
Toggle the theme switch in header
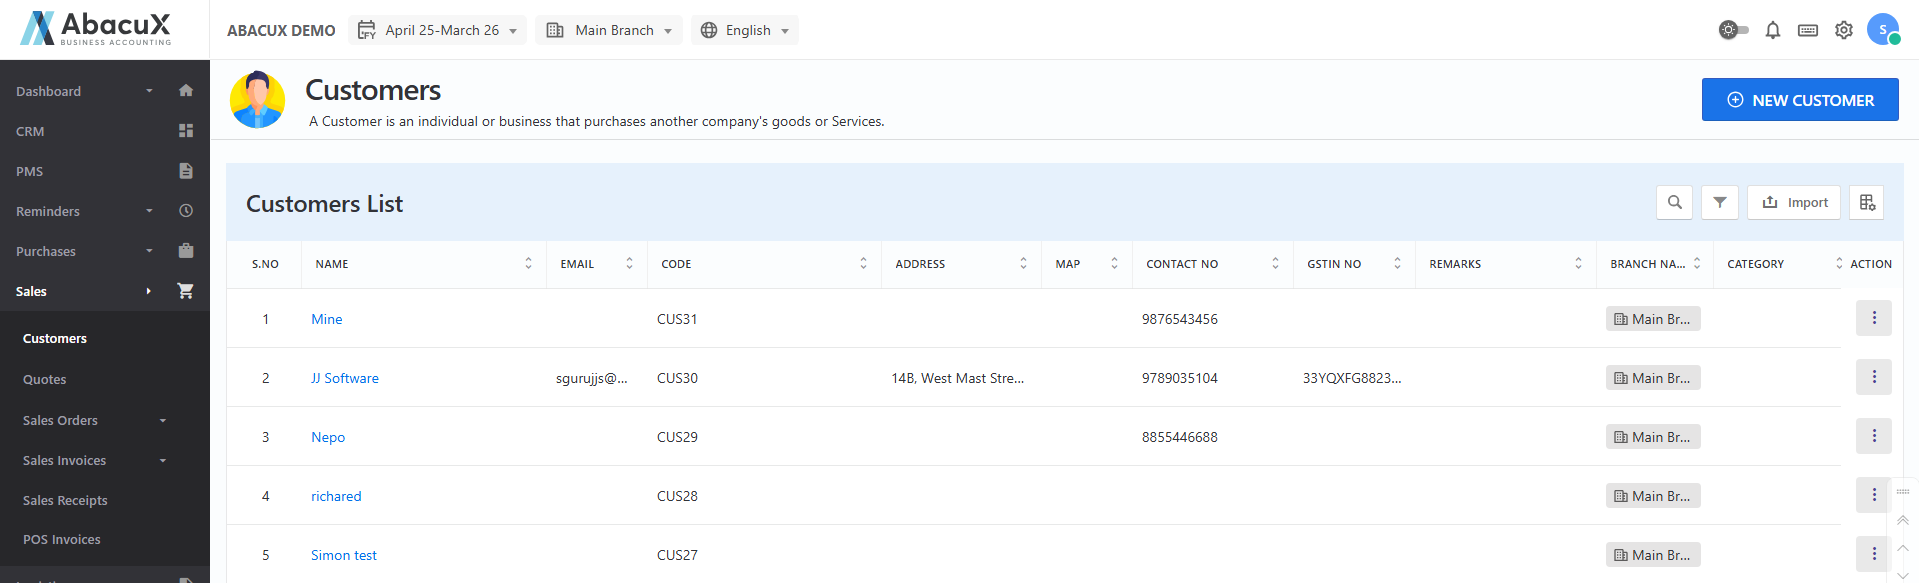point(1733,30)
